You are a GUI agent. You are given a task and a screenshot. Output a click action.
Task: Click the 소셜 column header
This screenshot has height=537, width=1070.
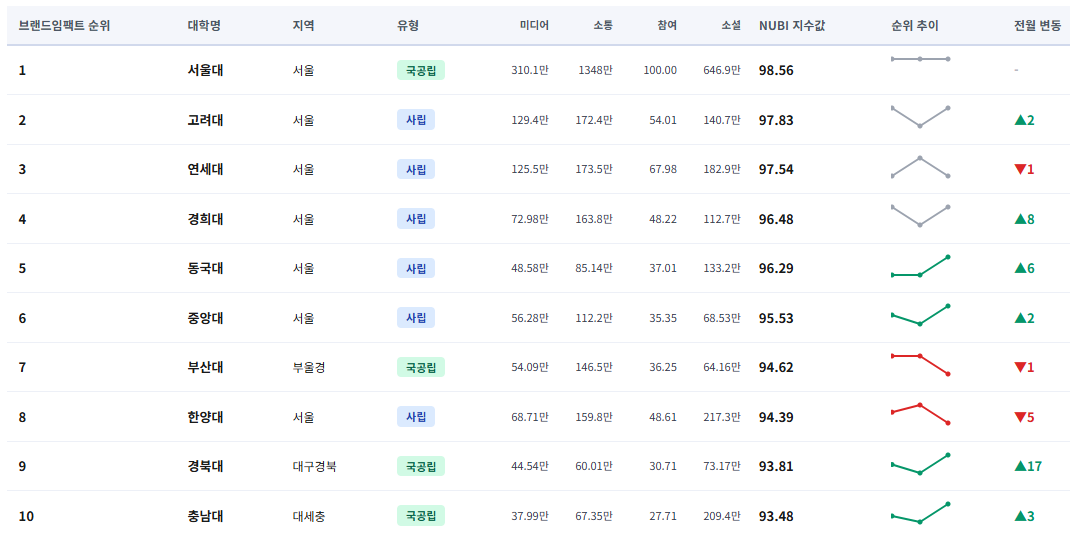click(x=730, y=26)
